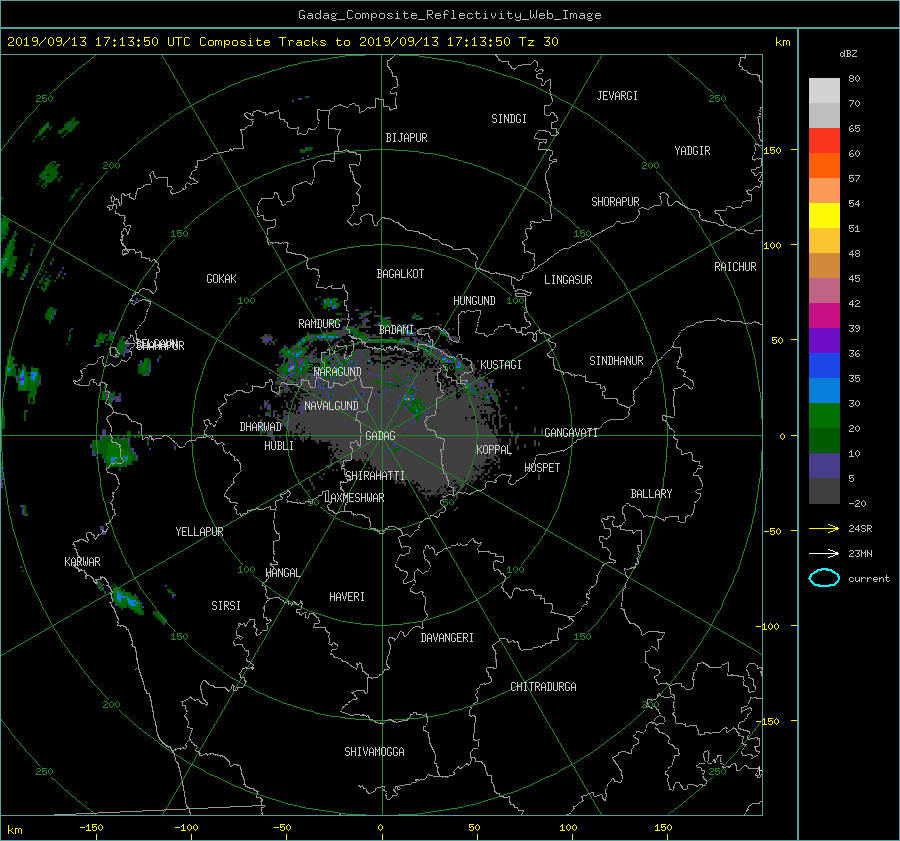Click the cyan 'current' ellipse legend symbol
The width and height of the screenshot is (900, 841).
(824, 578)
